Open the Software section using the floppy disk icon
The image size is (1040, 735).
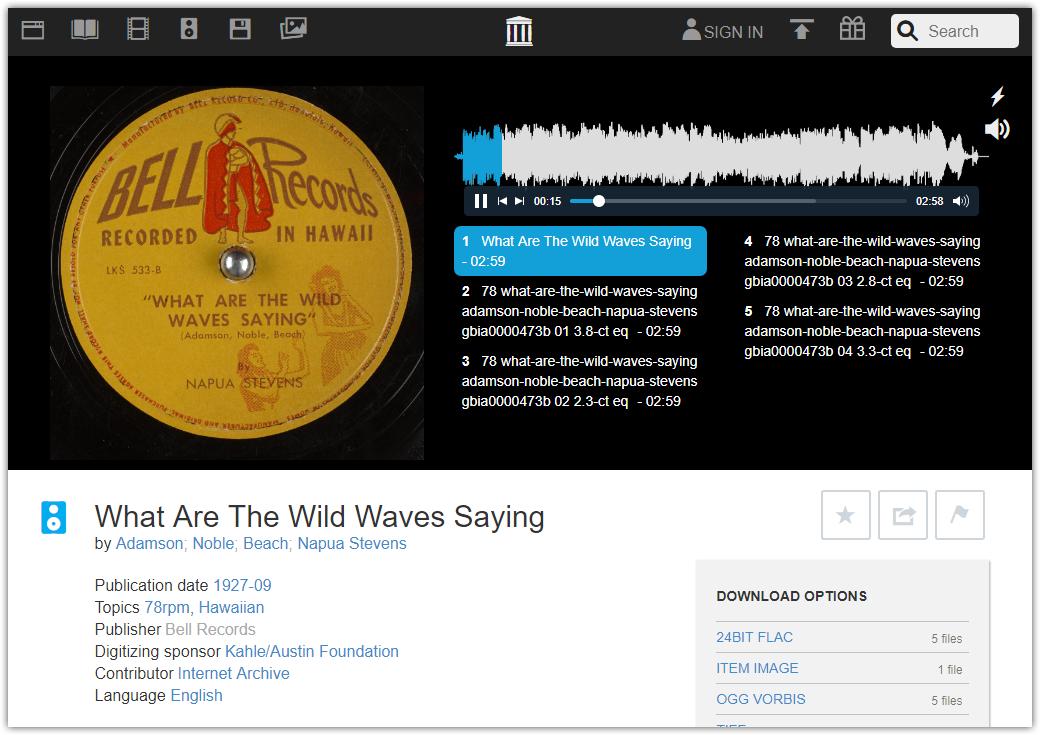coord(240,29)
